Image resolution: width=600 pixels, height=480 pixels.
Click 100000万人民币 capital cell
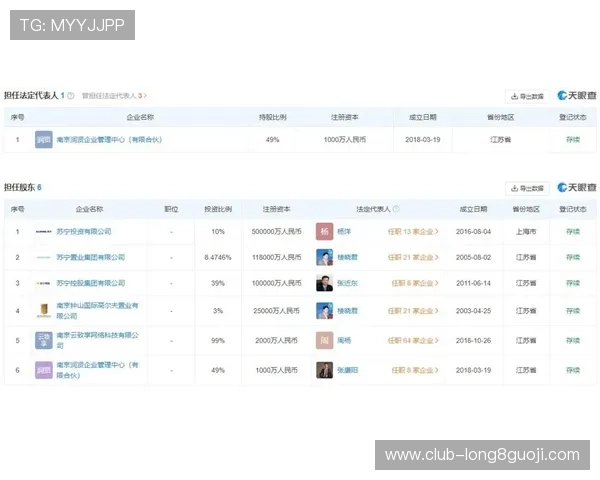tap(276, 283)
